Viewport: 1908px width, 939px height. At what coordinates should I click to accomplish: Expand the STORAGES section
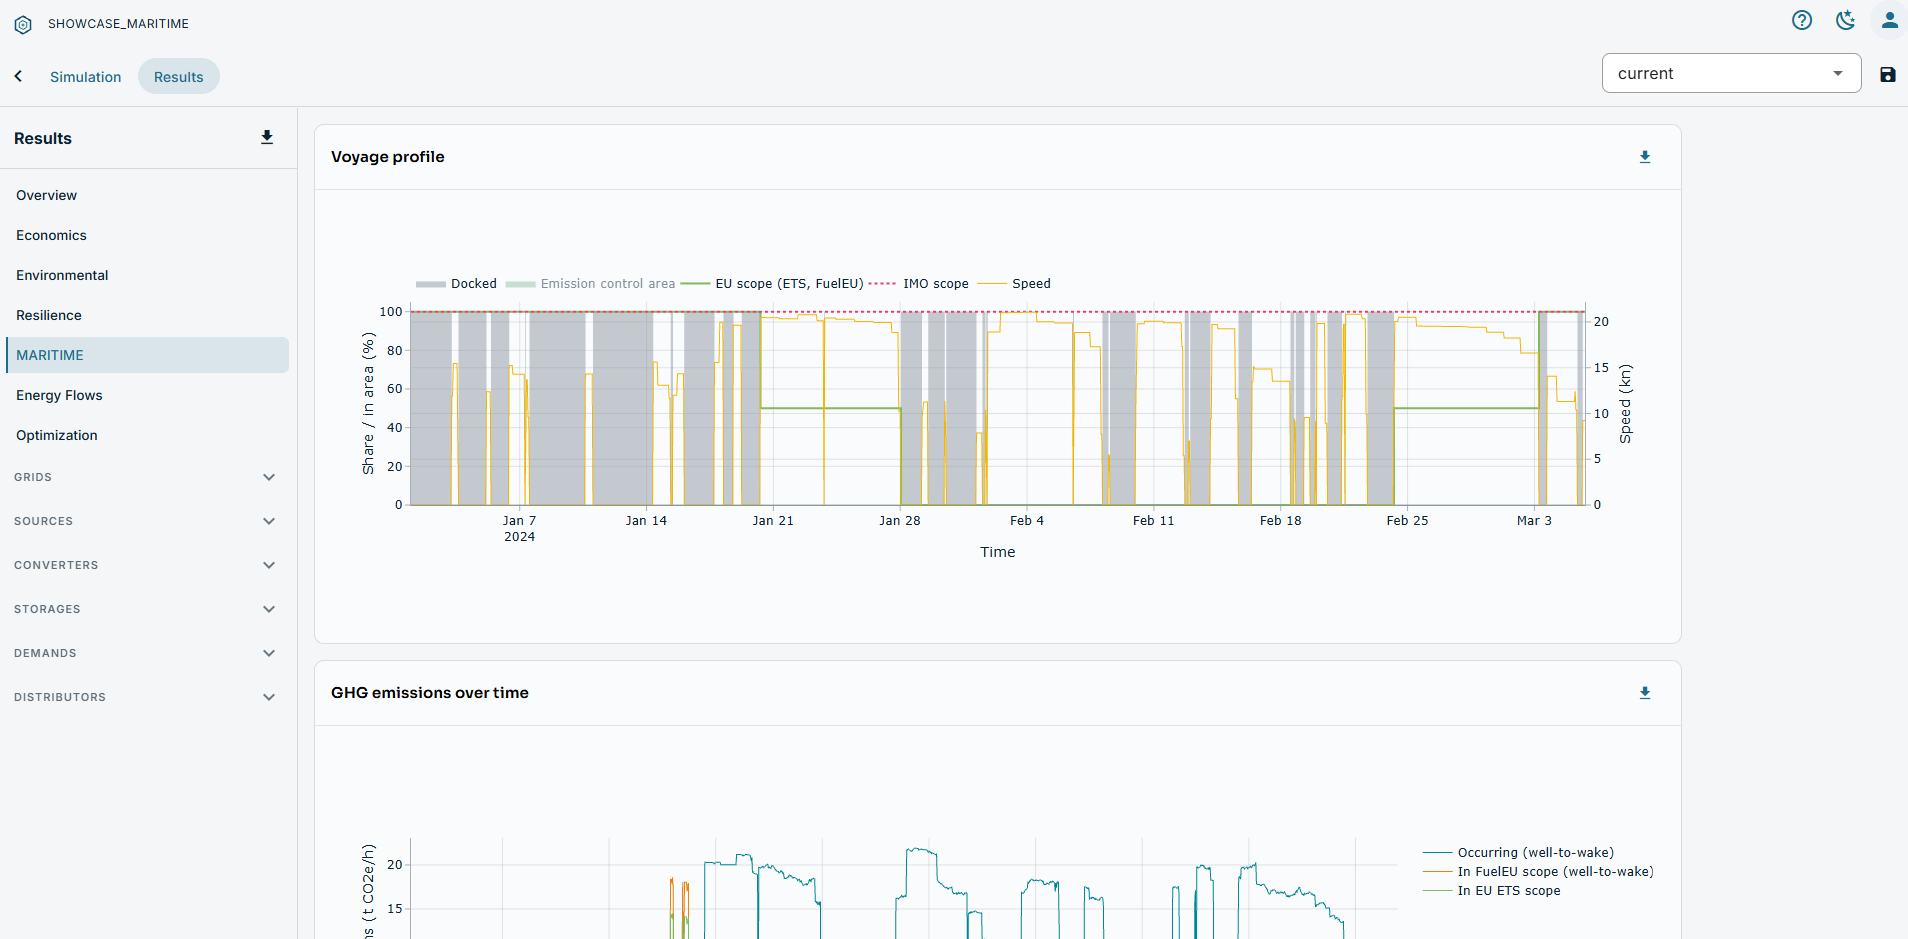(145, 609)
